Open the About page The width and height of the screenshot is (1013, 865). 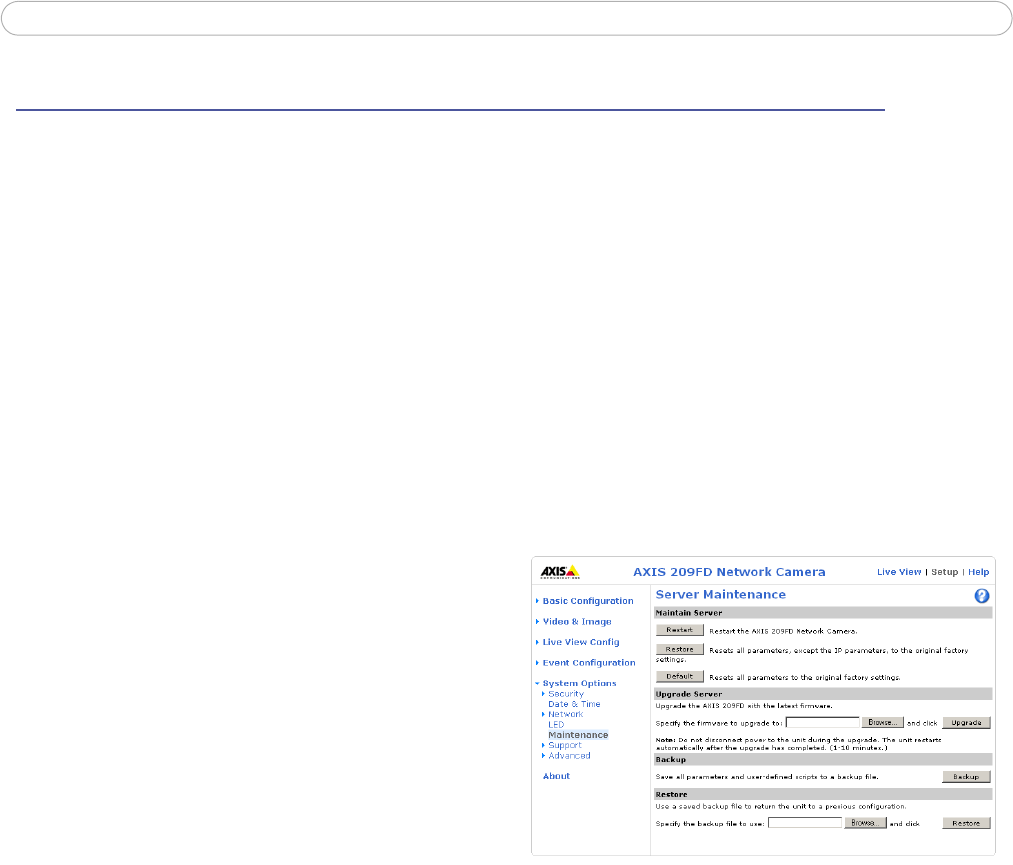pos(556,776)
